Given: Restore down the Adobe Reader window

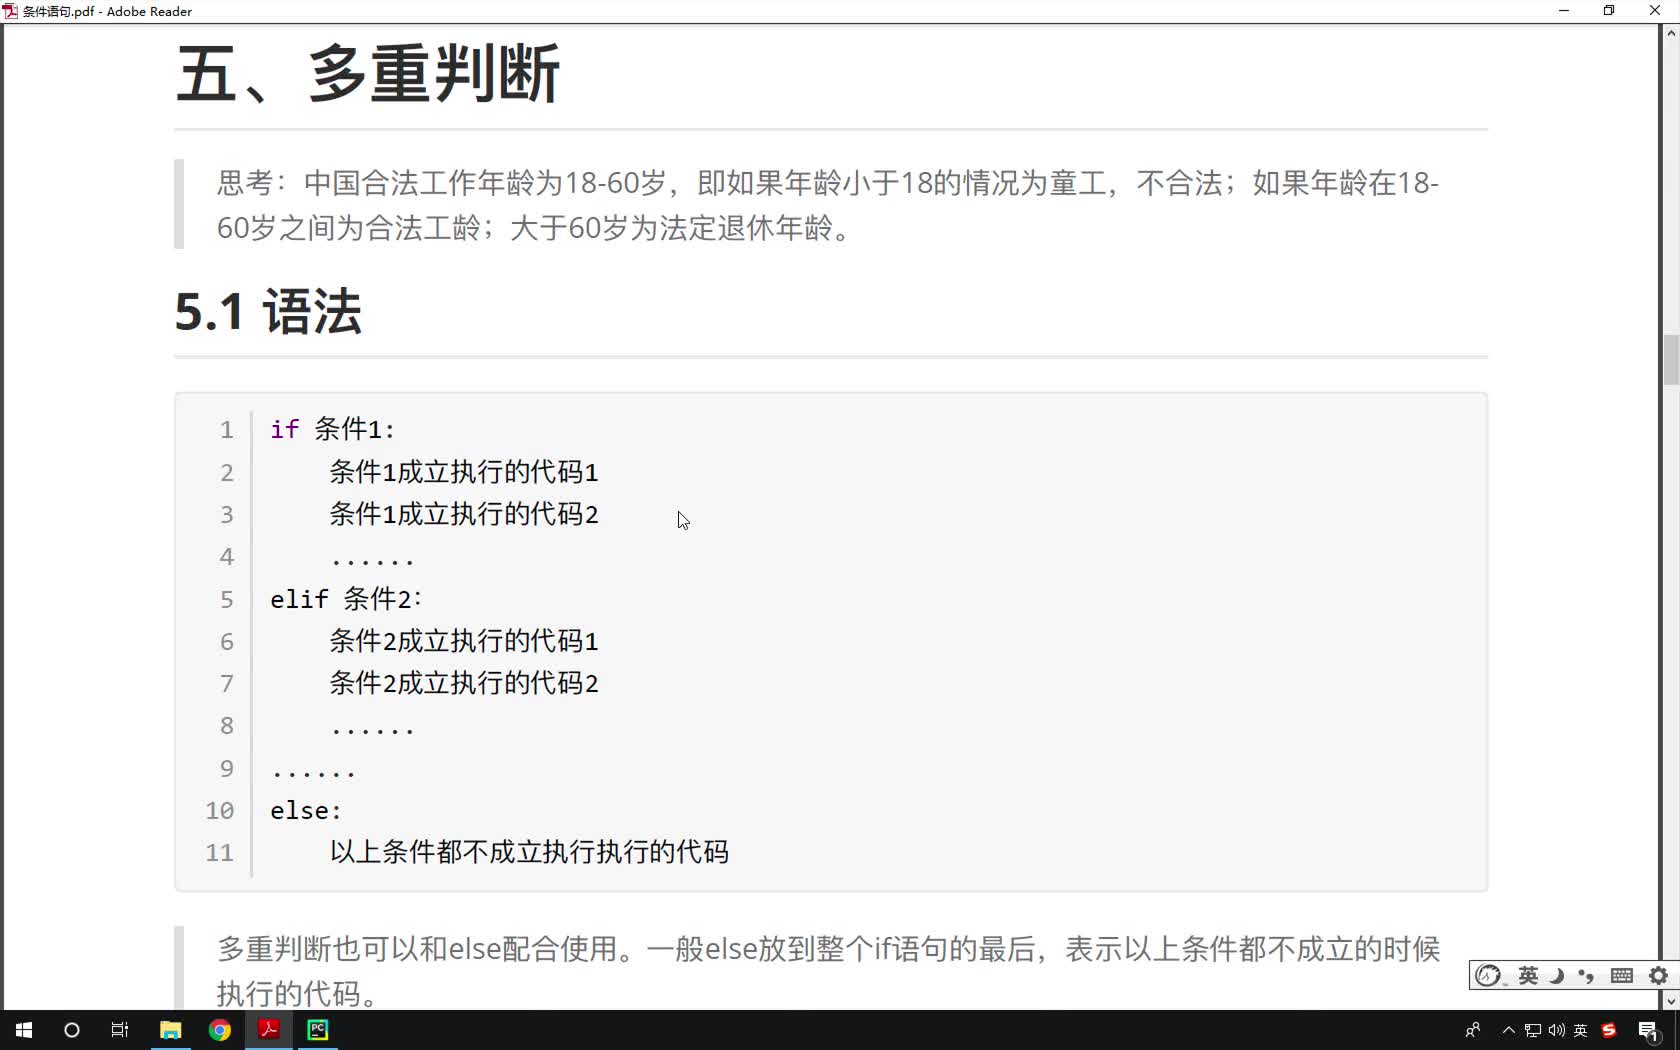Looking at the screenshot, I should coord(1609,11).
